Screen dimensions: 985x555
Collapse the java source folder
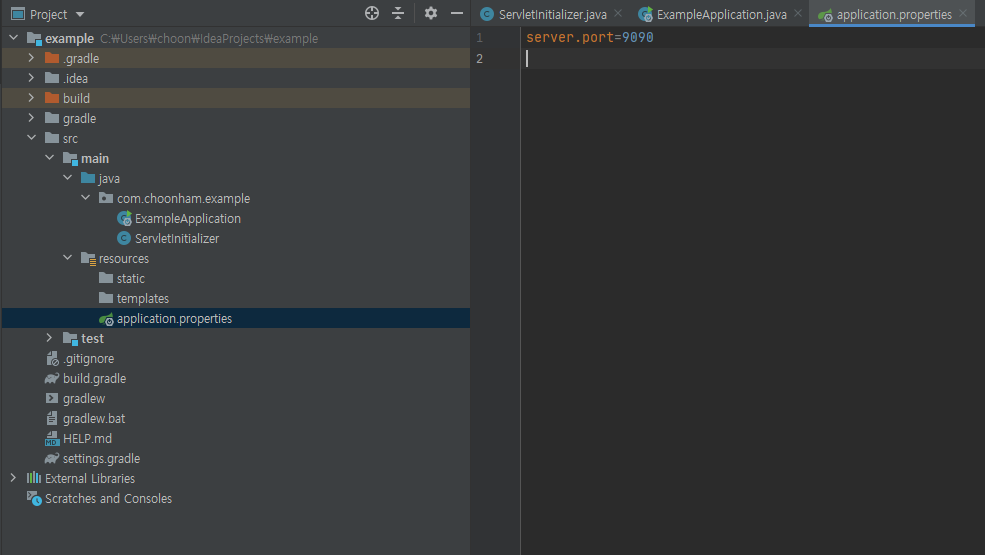click(x=67, y=178)
